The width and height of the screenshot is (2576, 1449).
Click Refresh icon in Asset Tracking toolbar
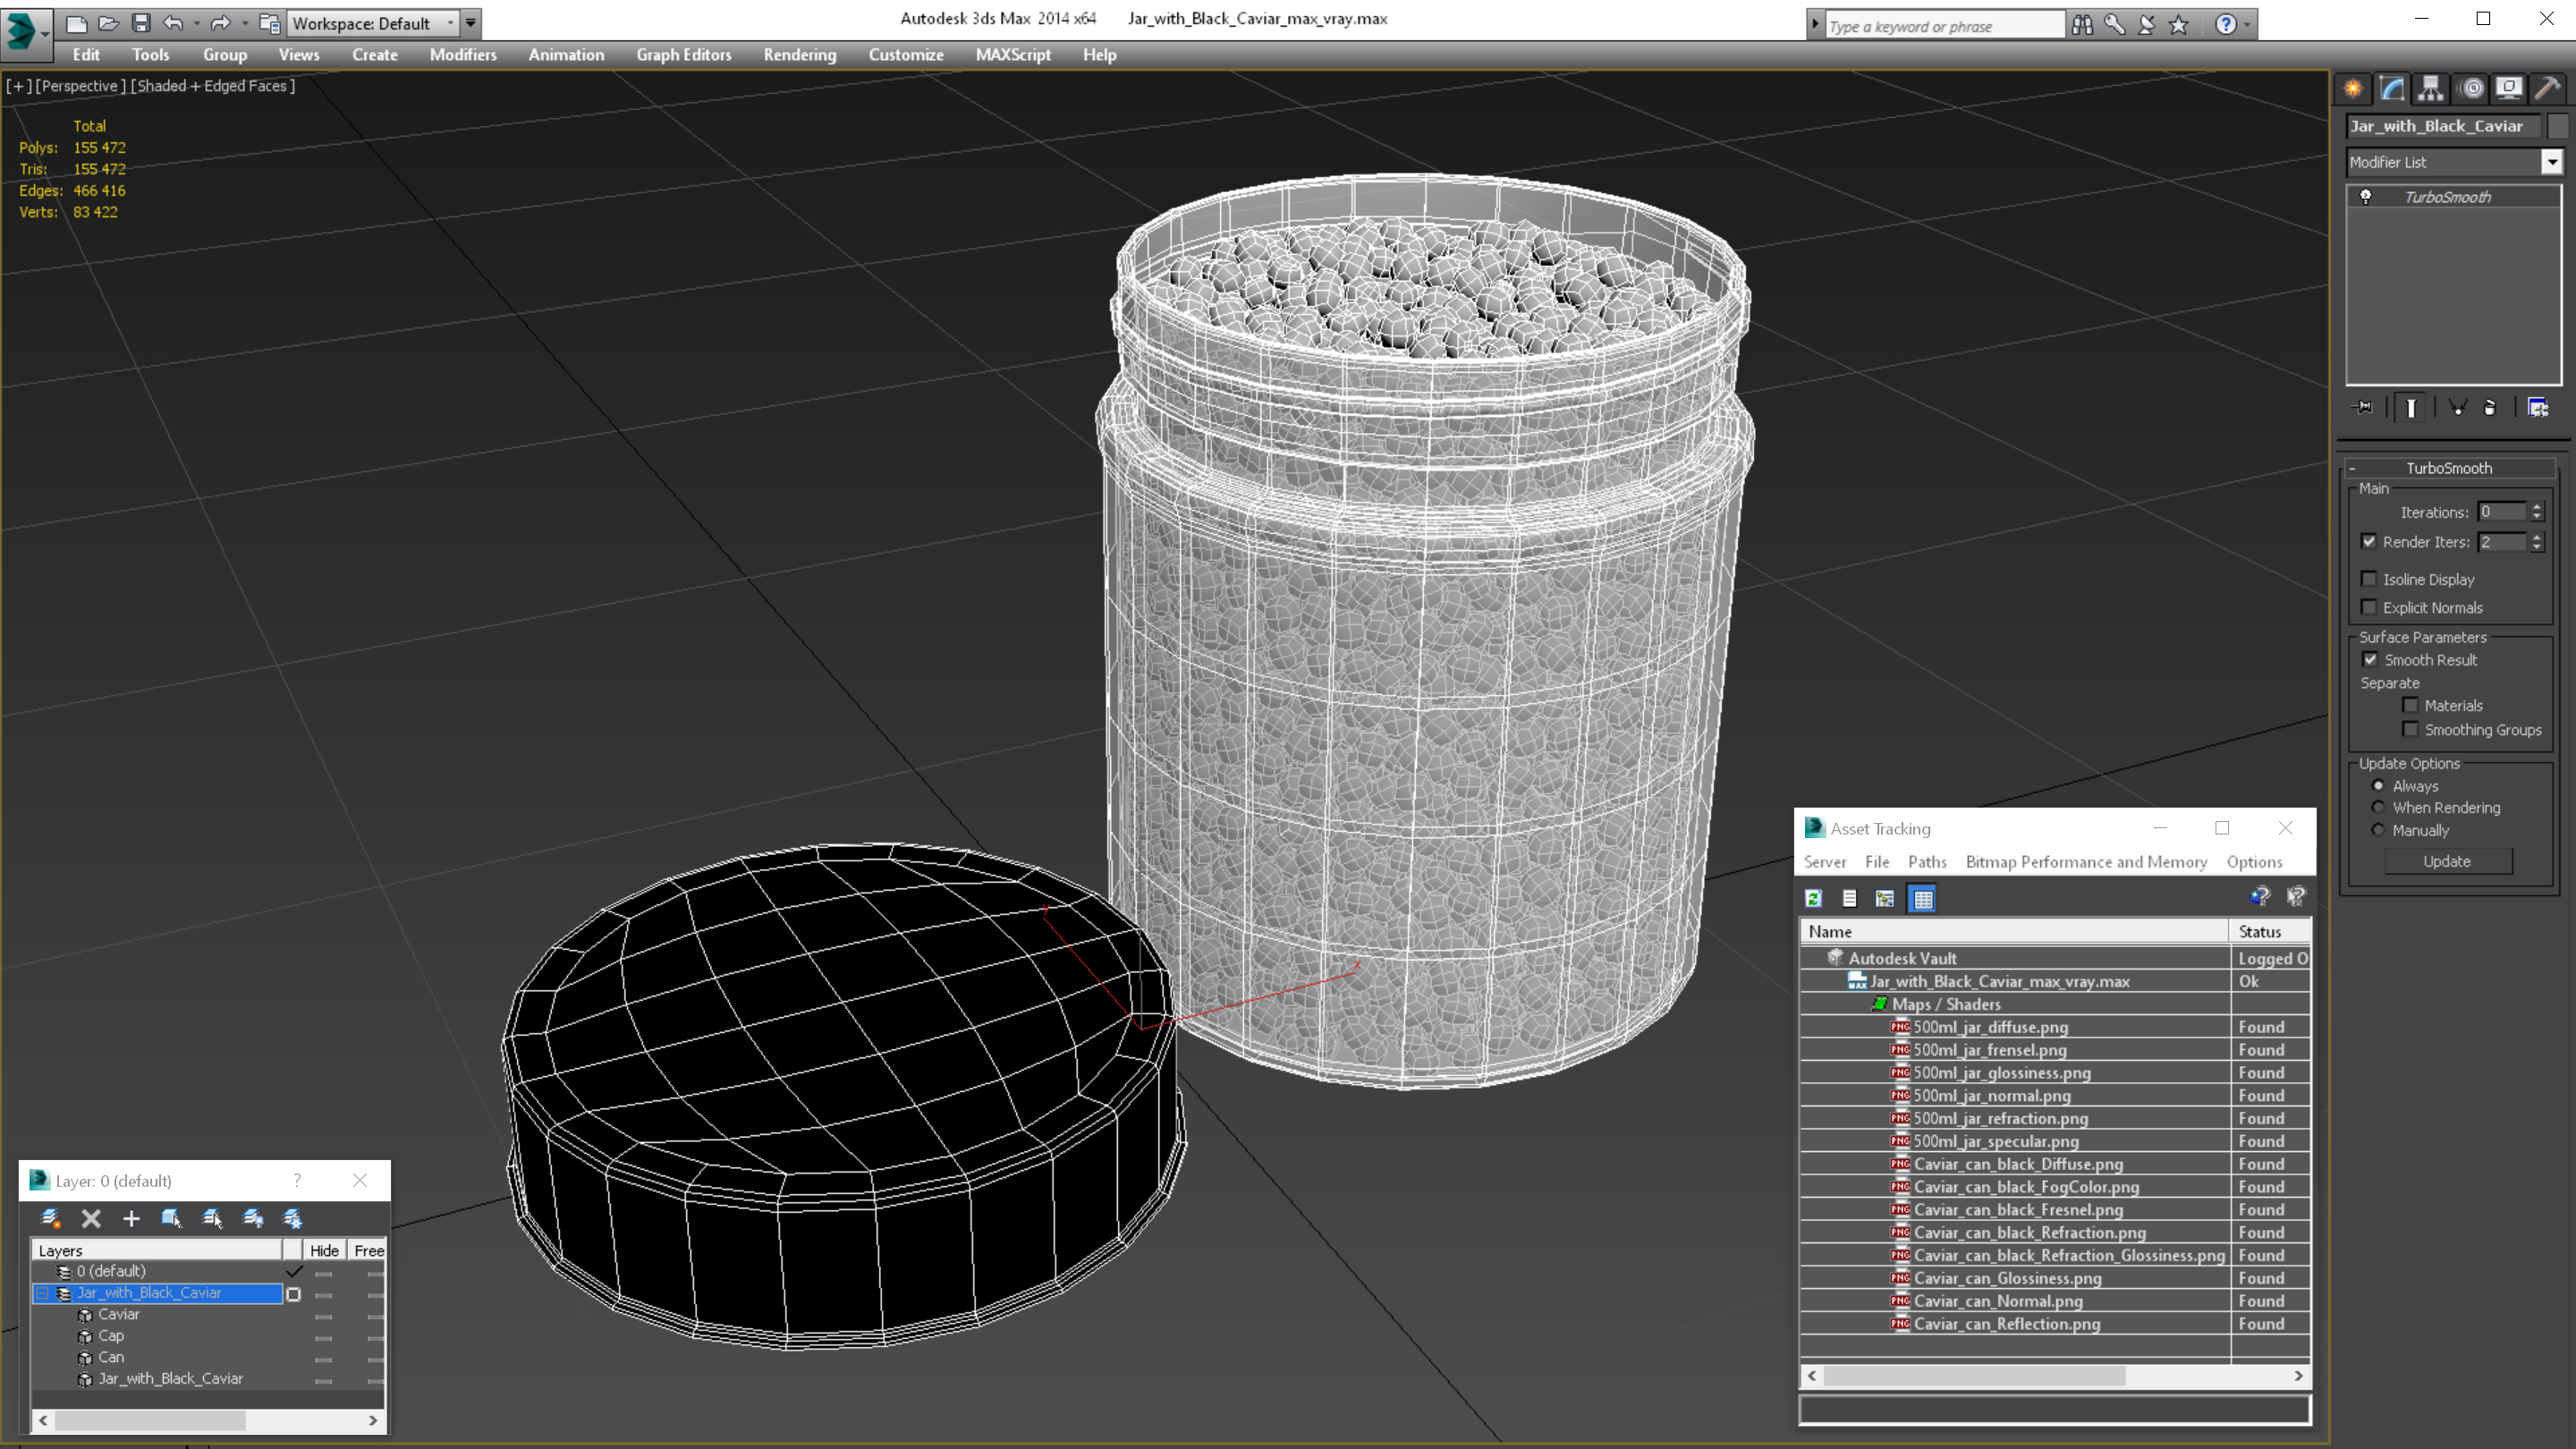[x=1813, y=898]
